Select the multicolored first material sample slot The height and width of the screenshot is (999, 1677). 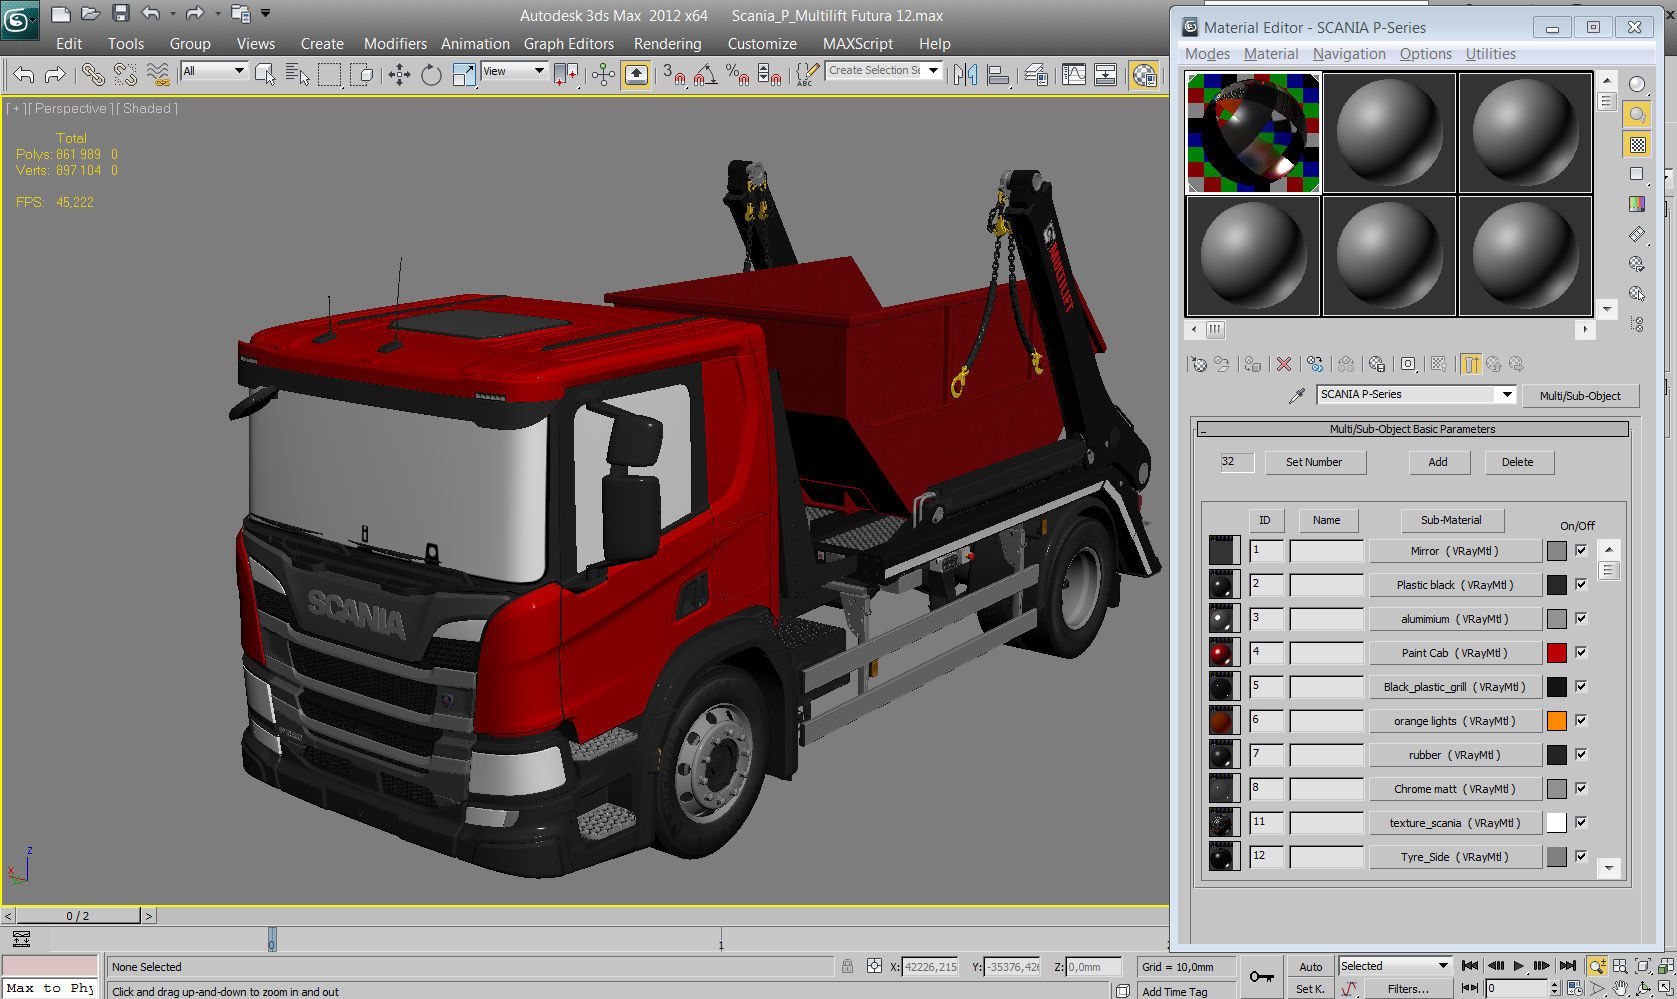[1253, 132]
